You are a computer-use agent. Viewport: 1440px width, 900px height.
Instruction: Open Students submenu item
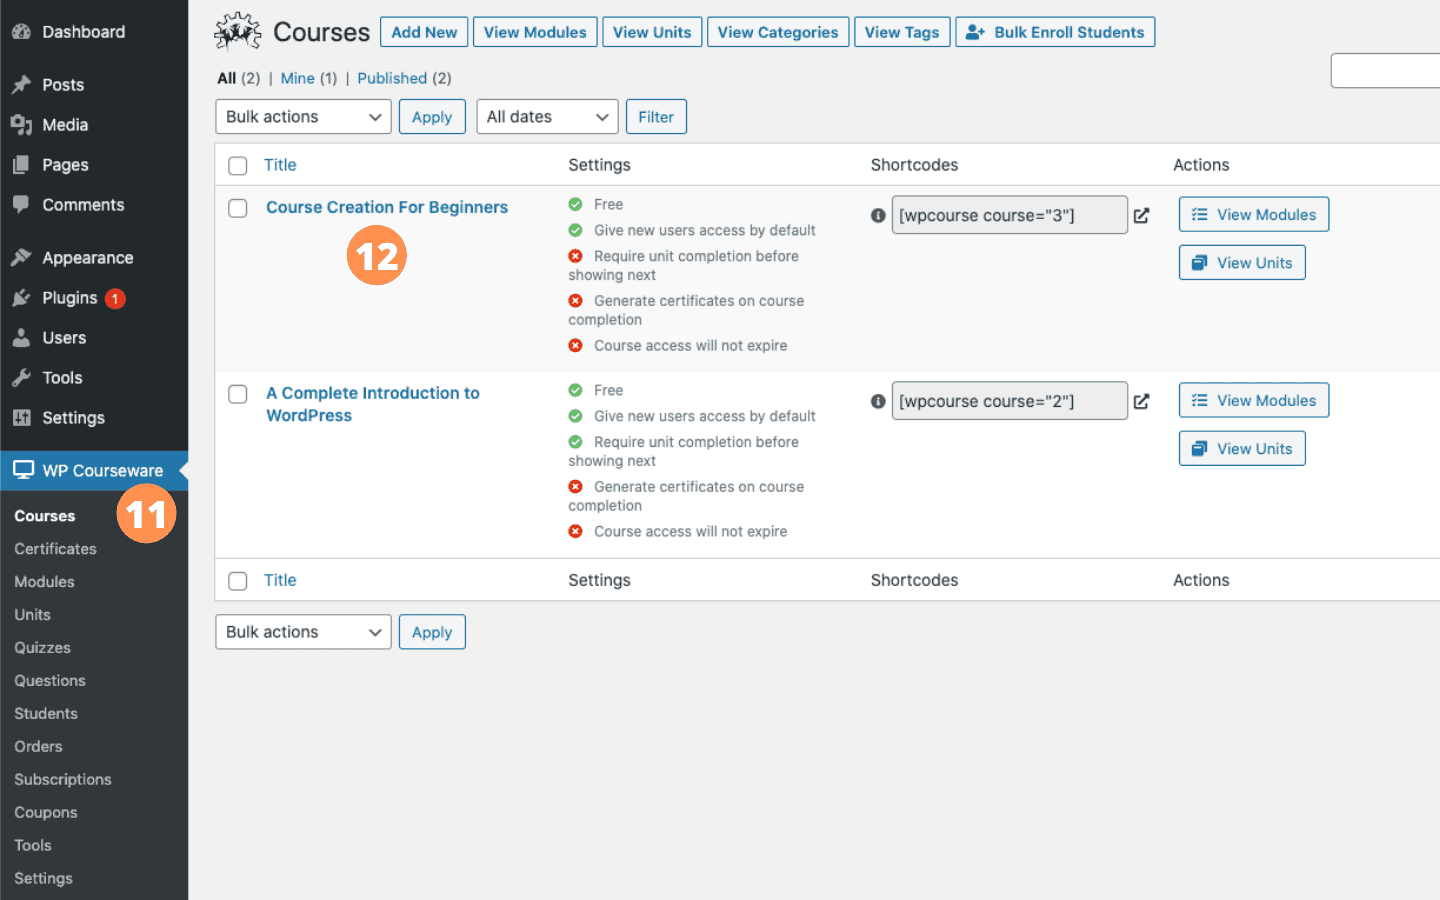coord(46,714)
